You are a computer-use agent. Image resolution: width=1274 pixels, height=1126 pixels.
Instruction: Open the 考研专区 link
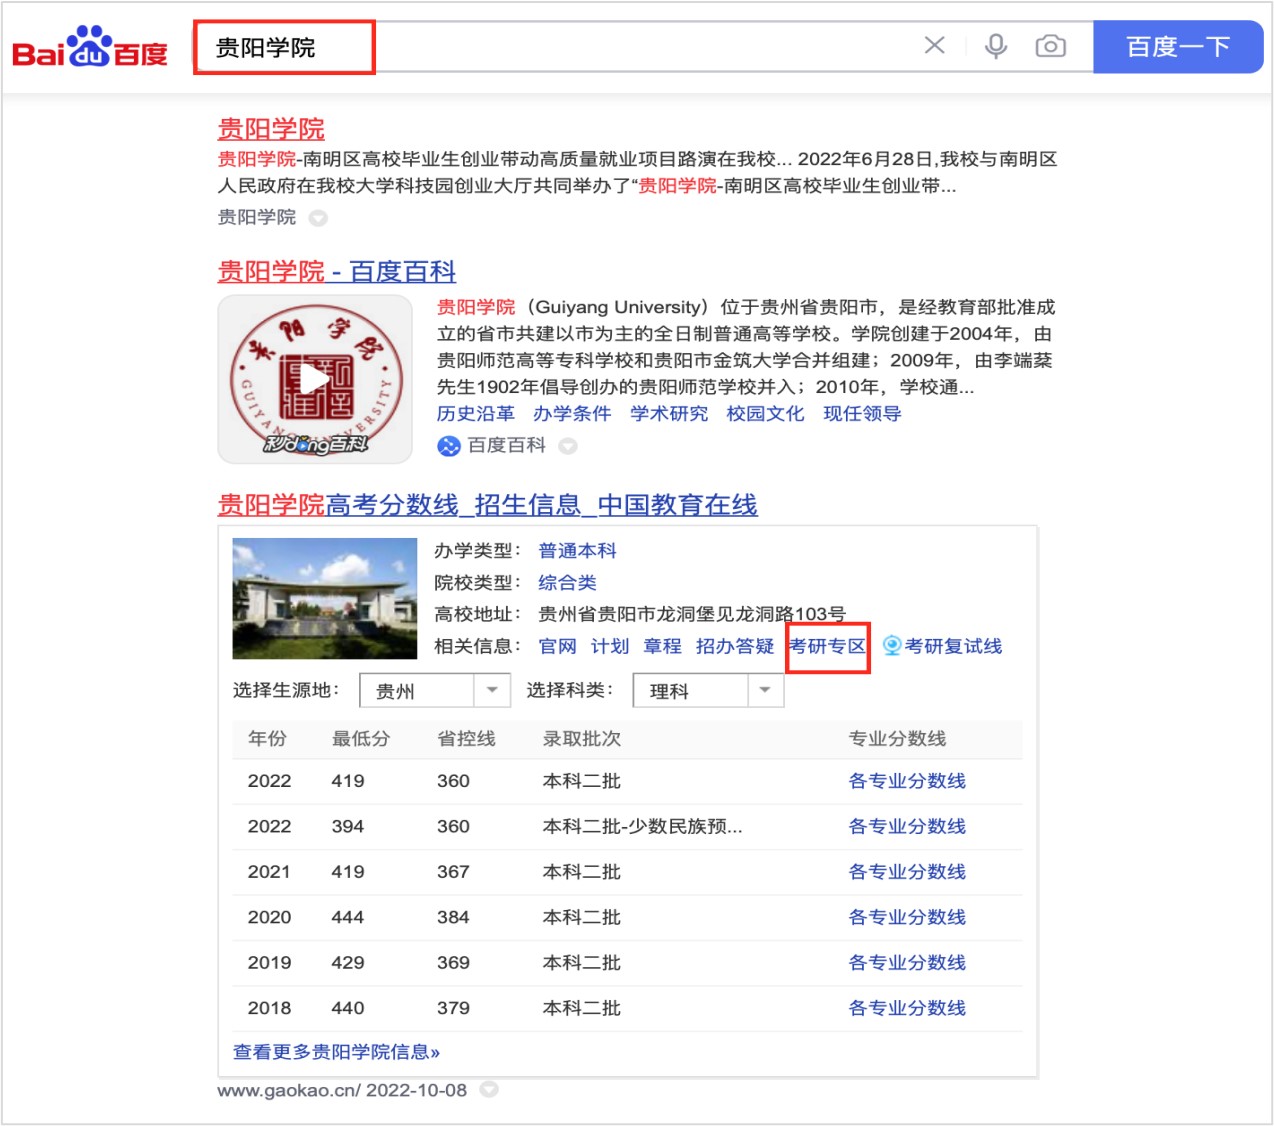(828, 646)
